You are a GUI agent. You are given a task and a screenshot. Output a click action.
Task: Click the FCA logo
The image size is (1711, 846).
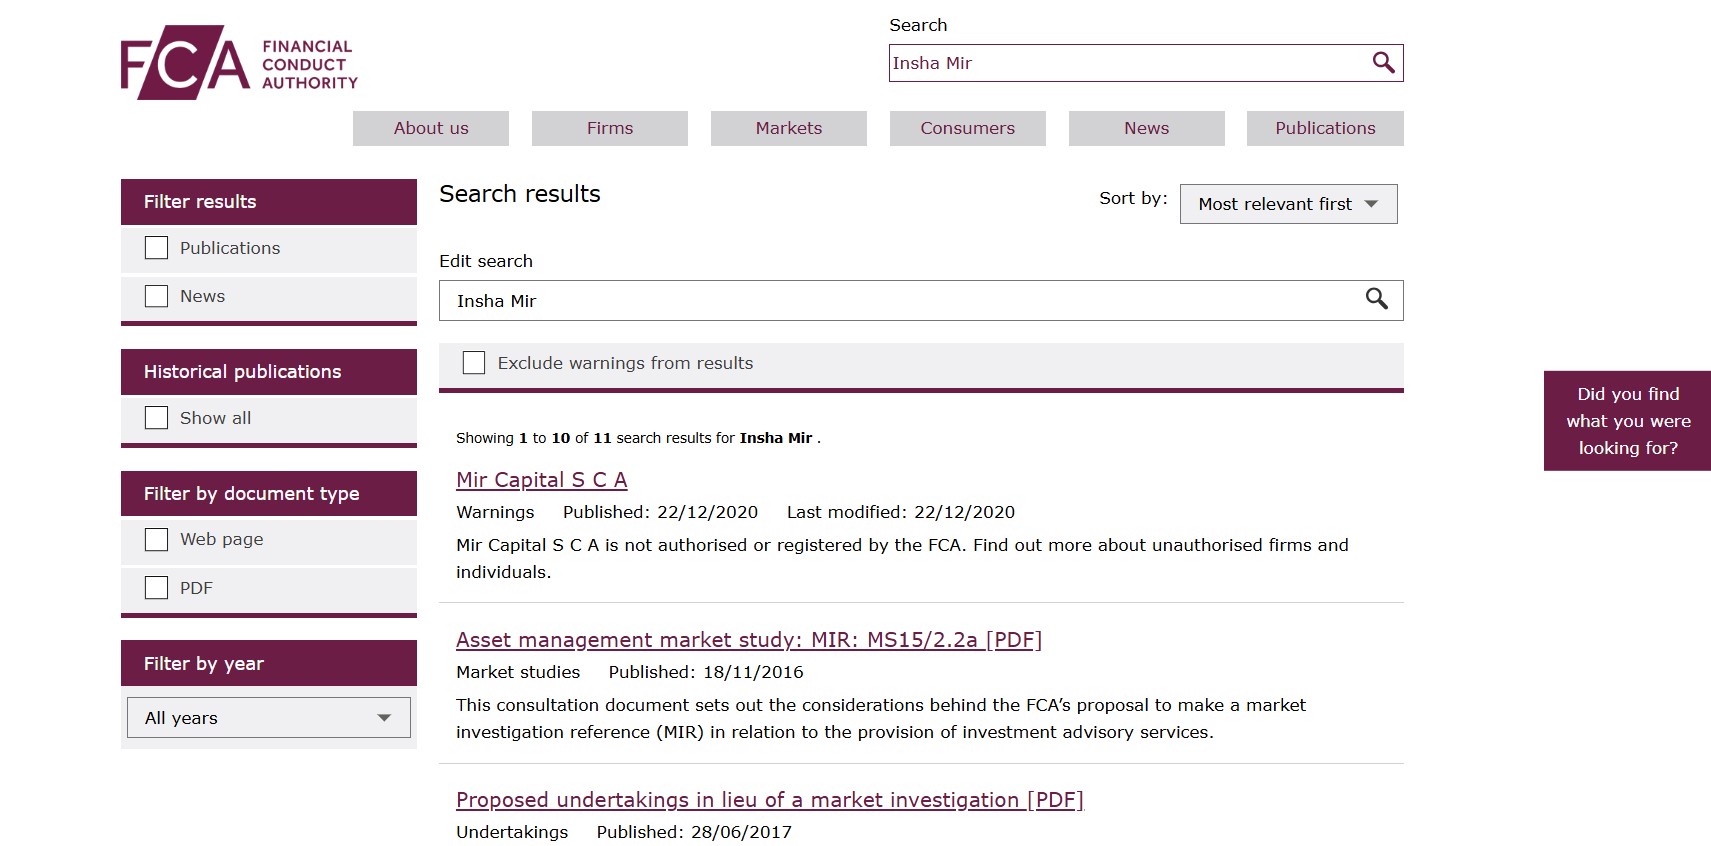click(238, 63)
